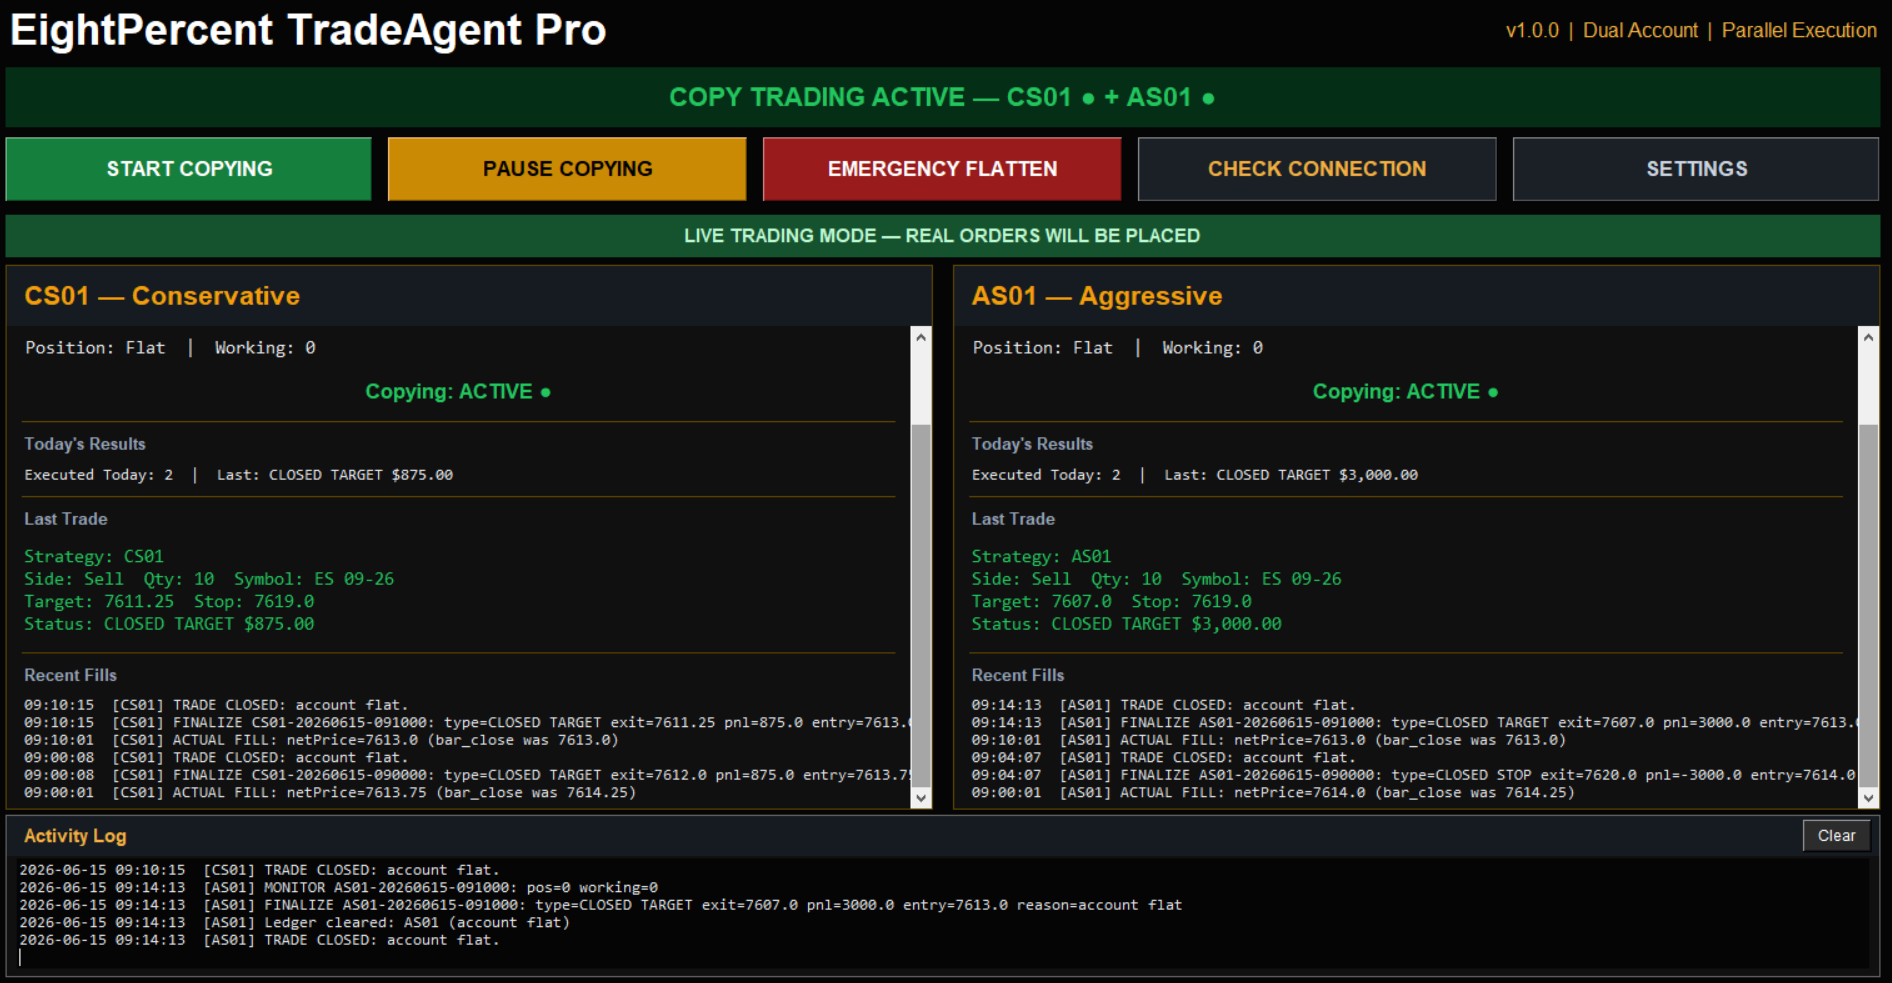The width and height of the screenshot is (1892, 983).
Task: Click CS01 Working: 0 value
Action: point(265,348)
